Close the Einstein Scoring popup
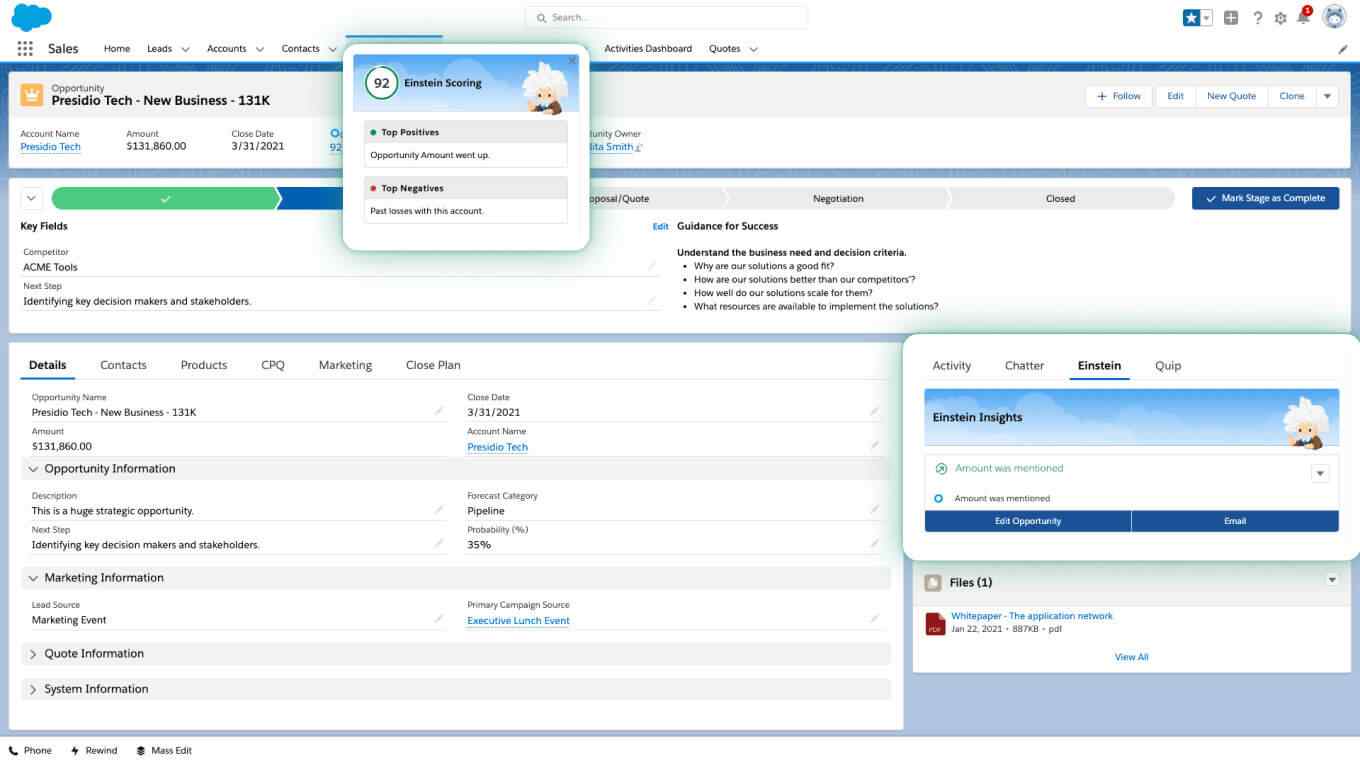The height and width of the screenshot is (765, 1360). point(572,61)
